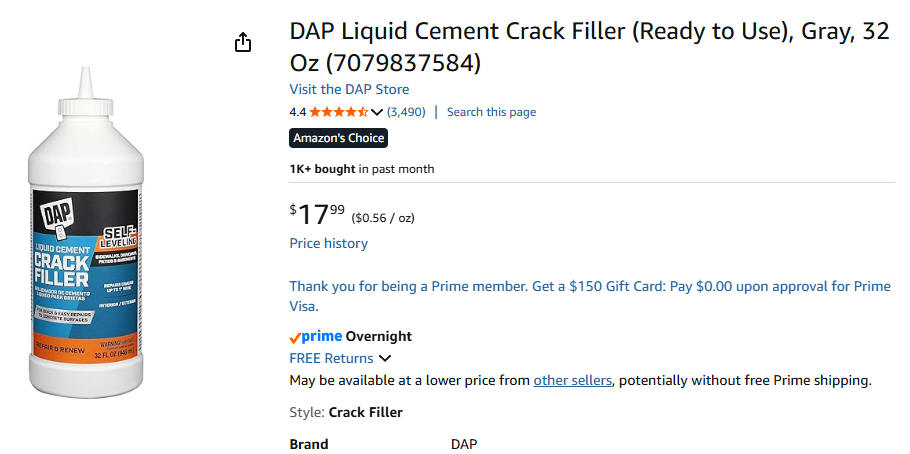Click the $17.99 price
Viewport: 910px width, 454px height.
coord(317,213)
